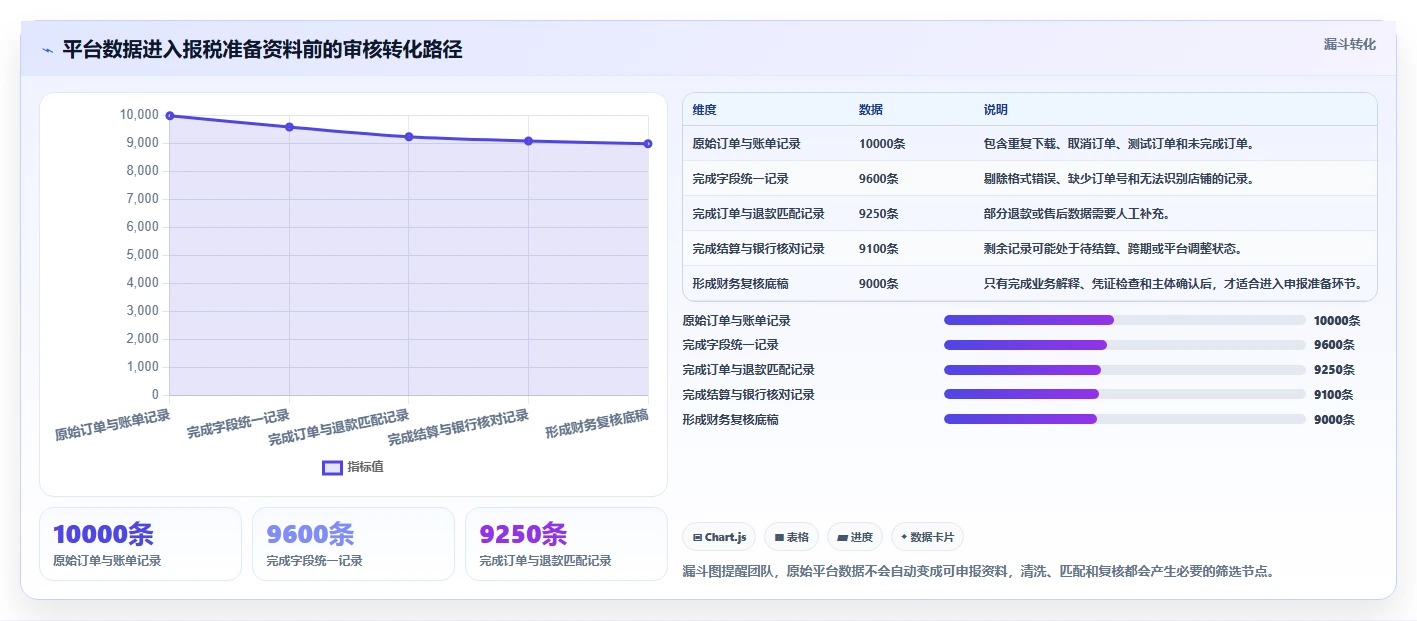
Task: Click the 9100条 value beside progress bar
Action: pyautogui.click(x=1334, y=395)
